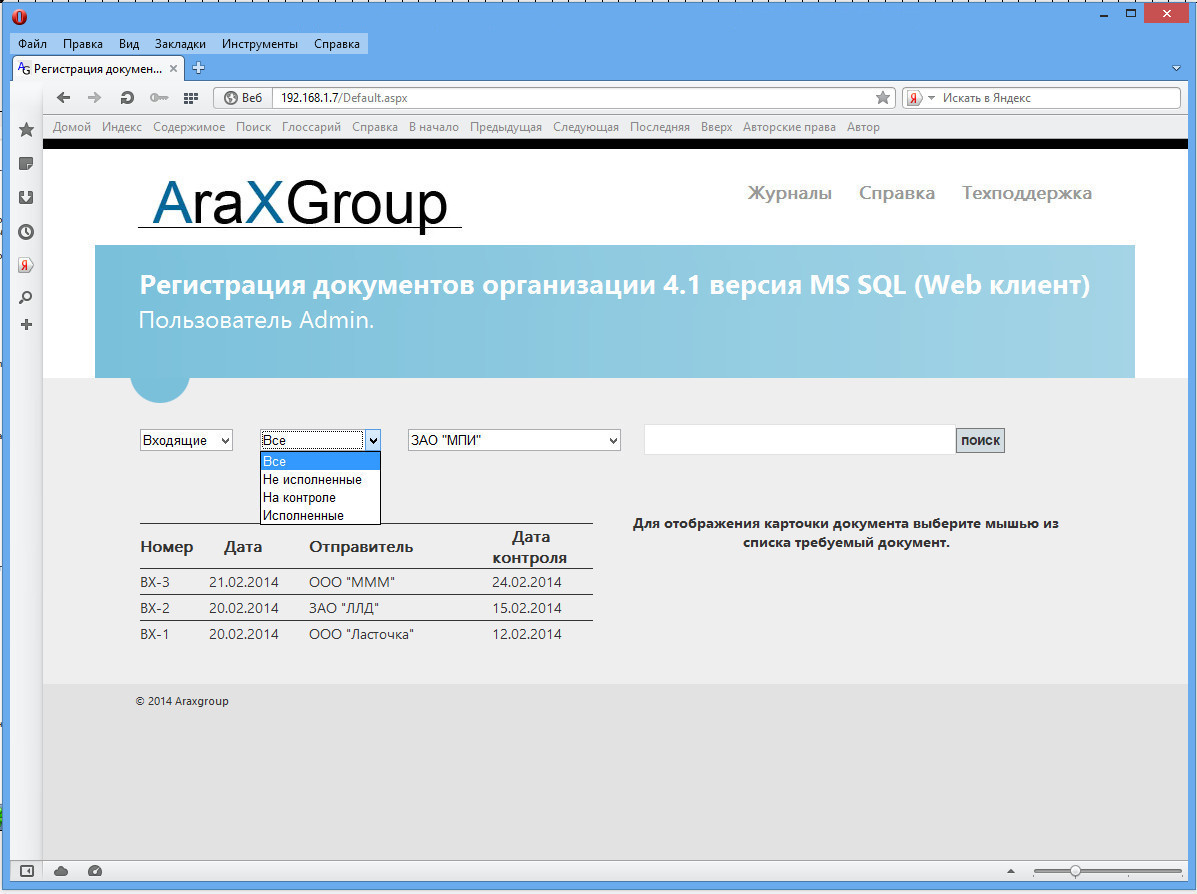
Task: Click the Opera Link cloud icon
Action: click(x=61, y=871)
